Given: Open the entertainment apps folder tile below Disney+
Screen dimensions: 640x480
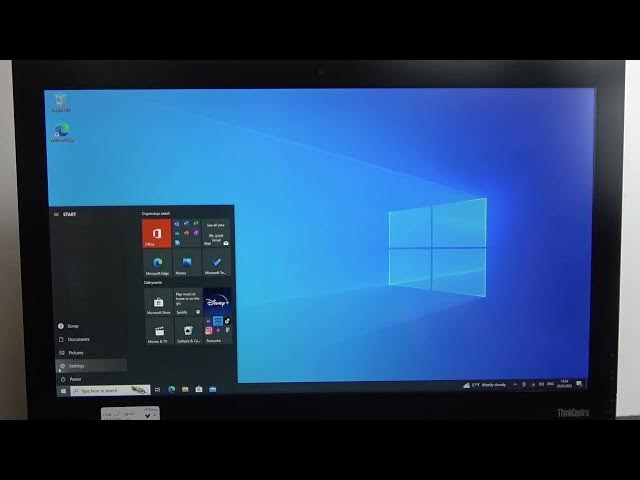Looking at the screenshot, I should 218,330.
